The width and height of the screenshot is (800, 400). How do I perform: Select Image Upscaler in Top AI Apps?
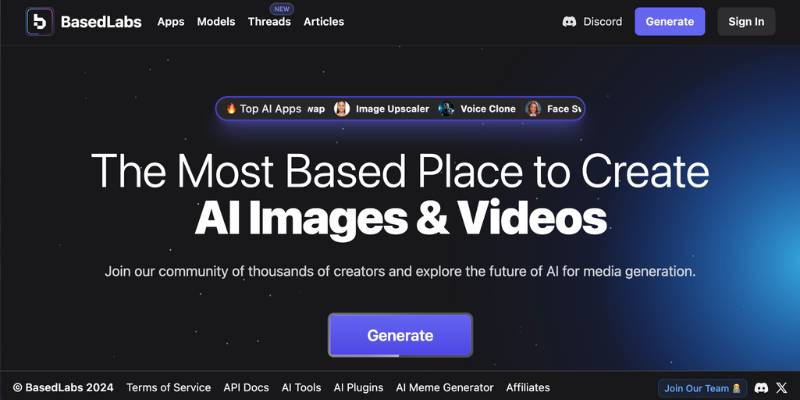[x=392, y=109]
